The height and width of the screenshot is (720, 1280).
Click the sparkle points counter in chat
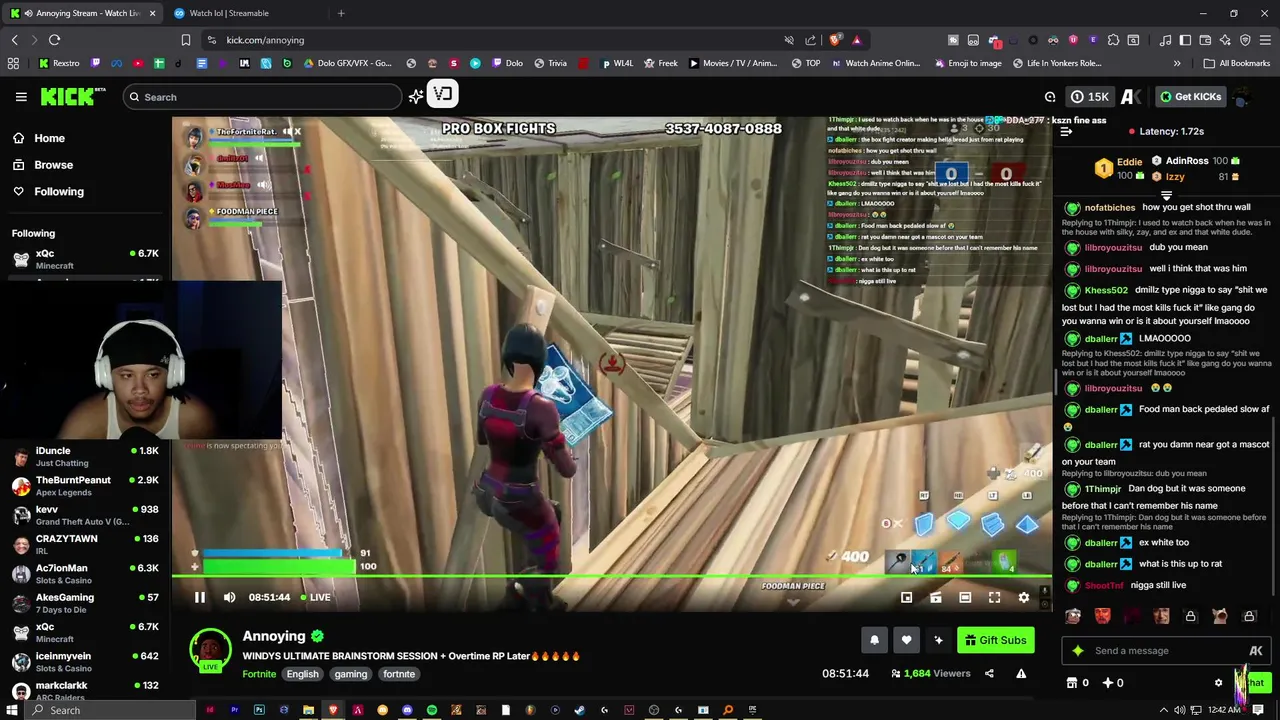1113,683
